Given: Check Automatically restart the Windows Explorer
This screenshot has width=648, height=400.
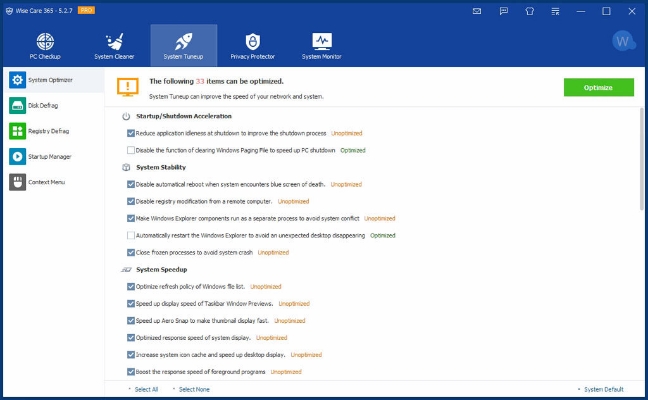Looking at the screenshot, I should [x=131, y=235].
